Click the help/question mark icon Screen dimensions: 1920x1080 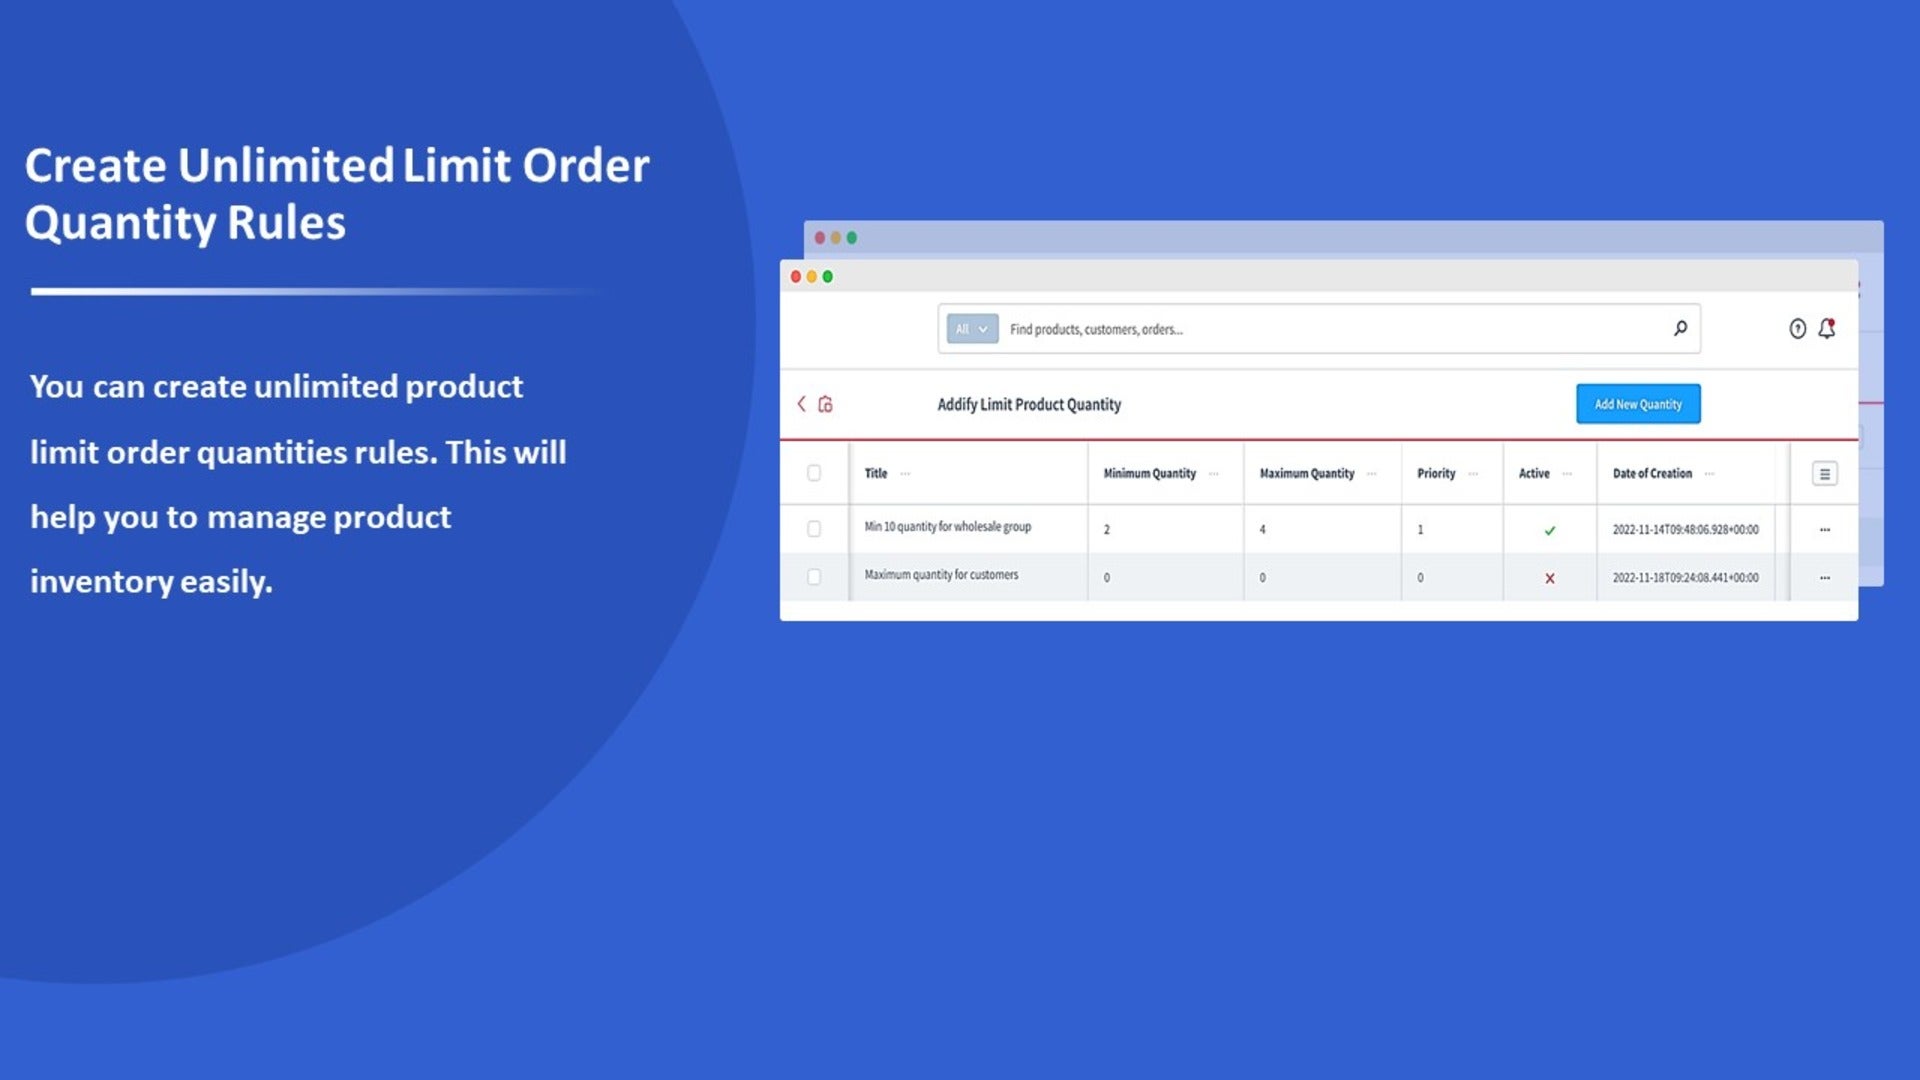(1797, 327)
